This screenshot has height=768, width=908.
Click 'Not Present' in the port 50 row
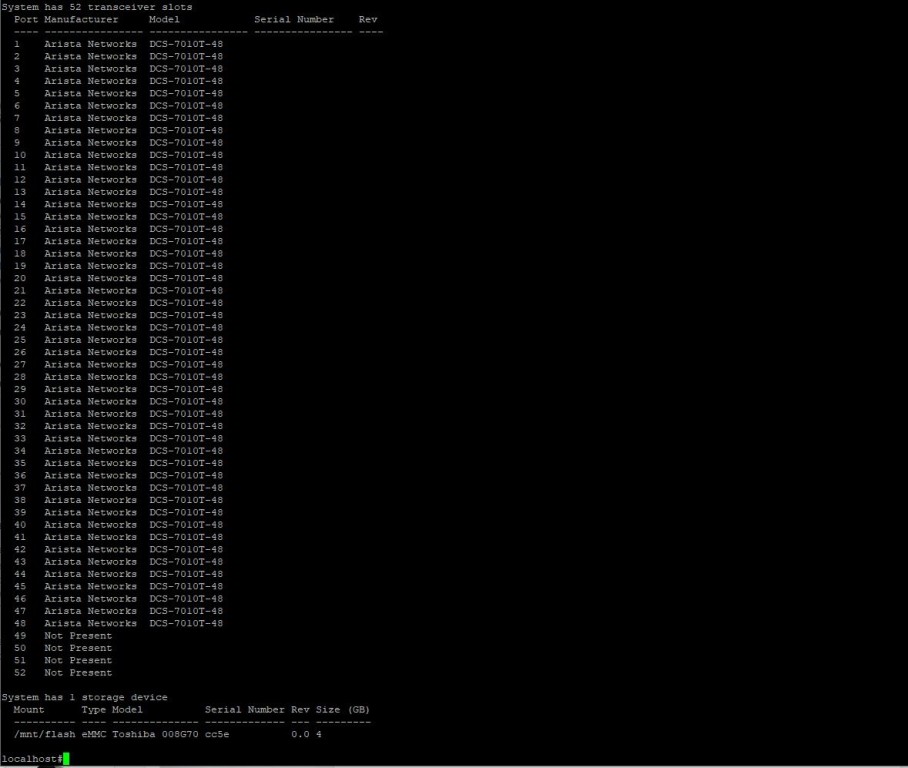[78, 648]
